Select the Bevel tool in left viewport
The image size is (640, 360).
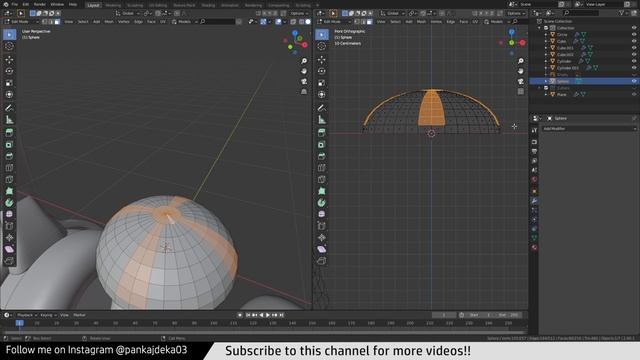pos(9,156)
